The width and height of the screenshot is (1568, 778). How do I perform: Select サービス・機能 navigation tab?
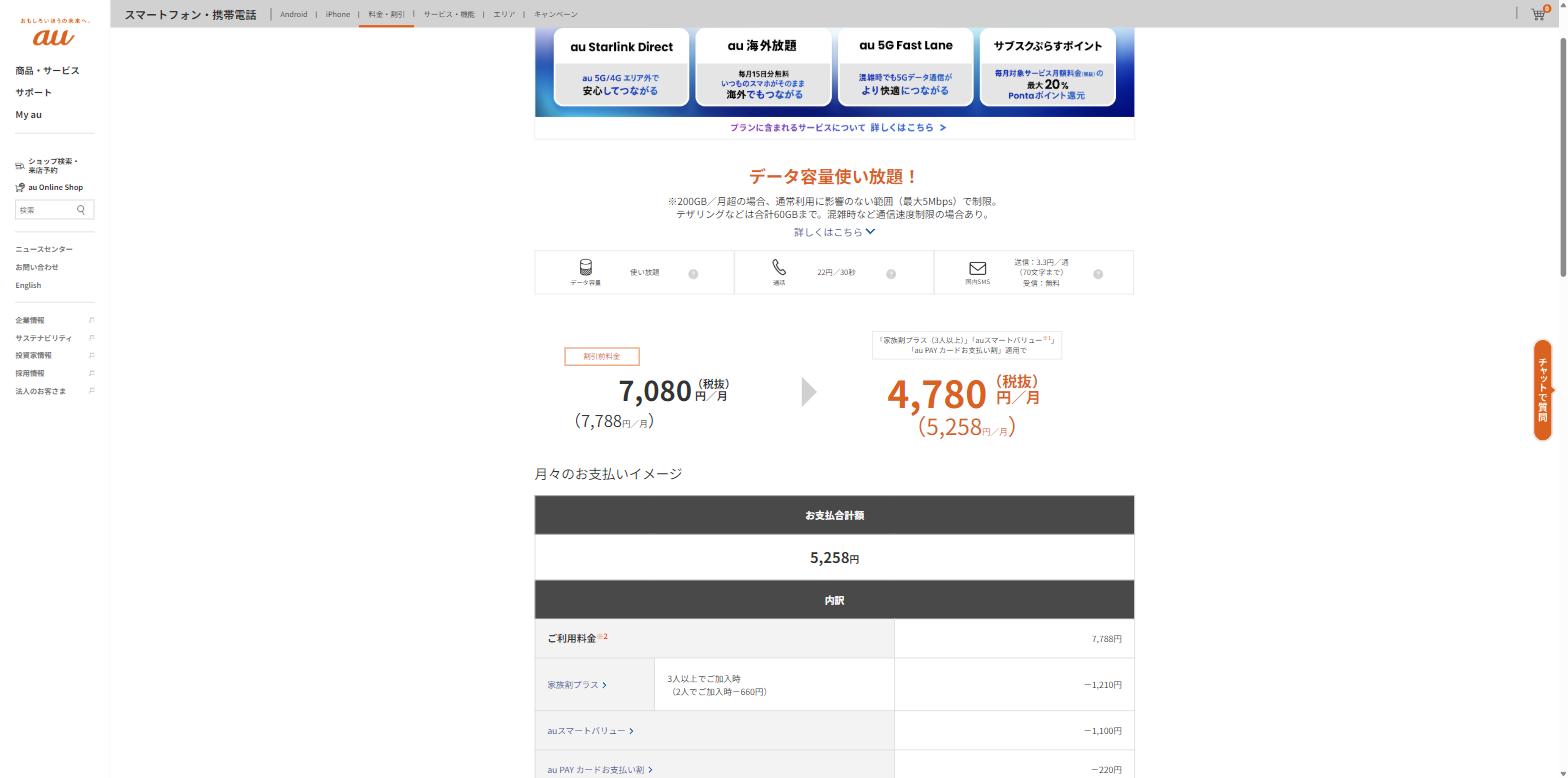point(449,14)
